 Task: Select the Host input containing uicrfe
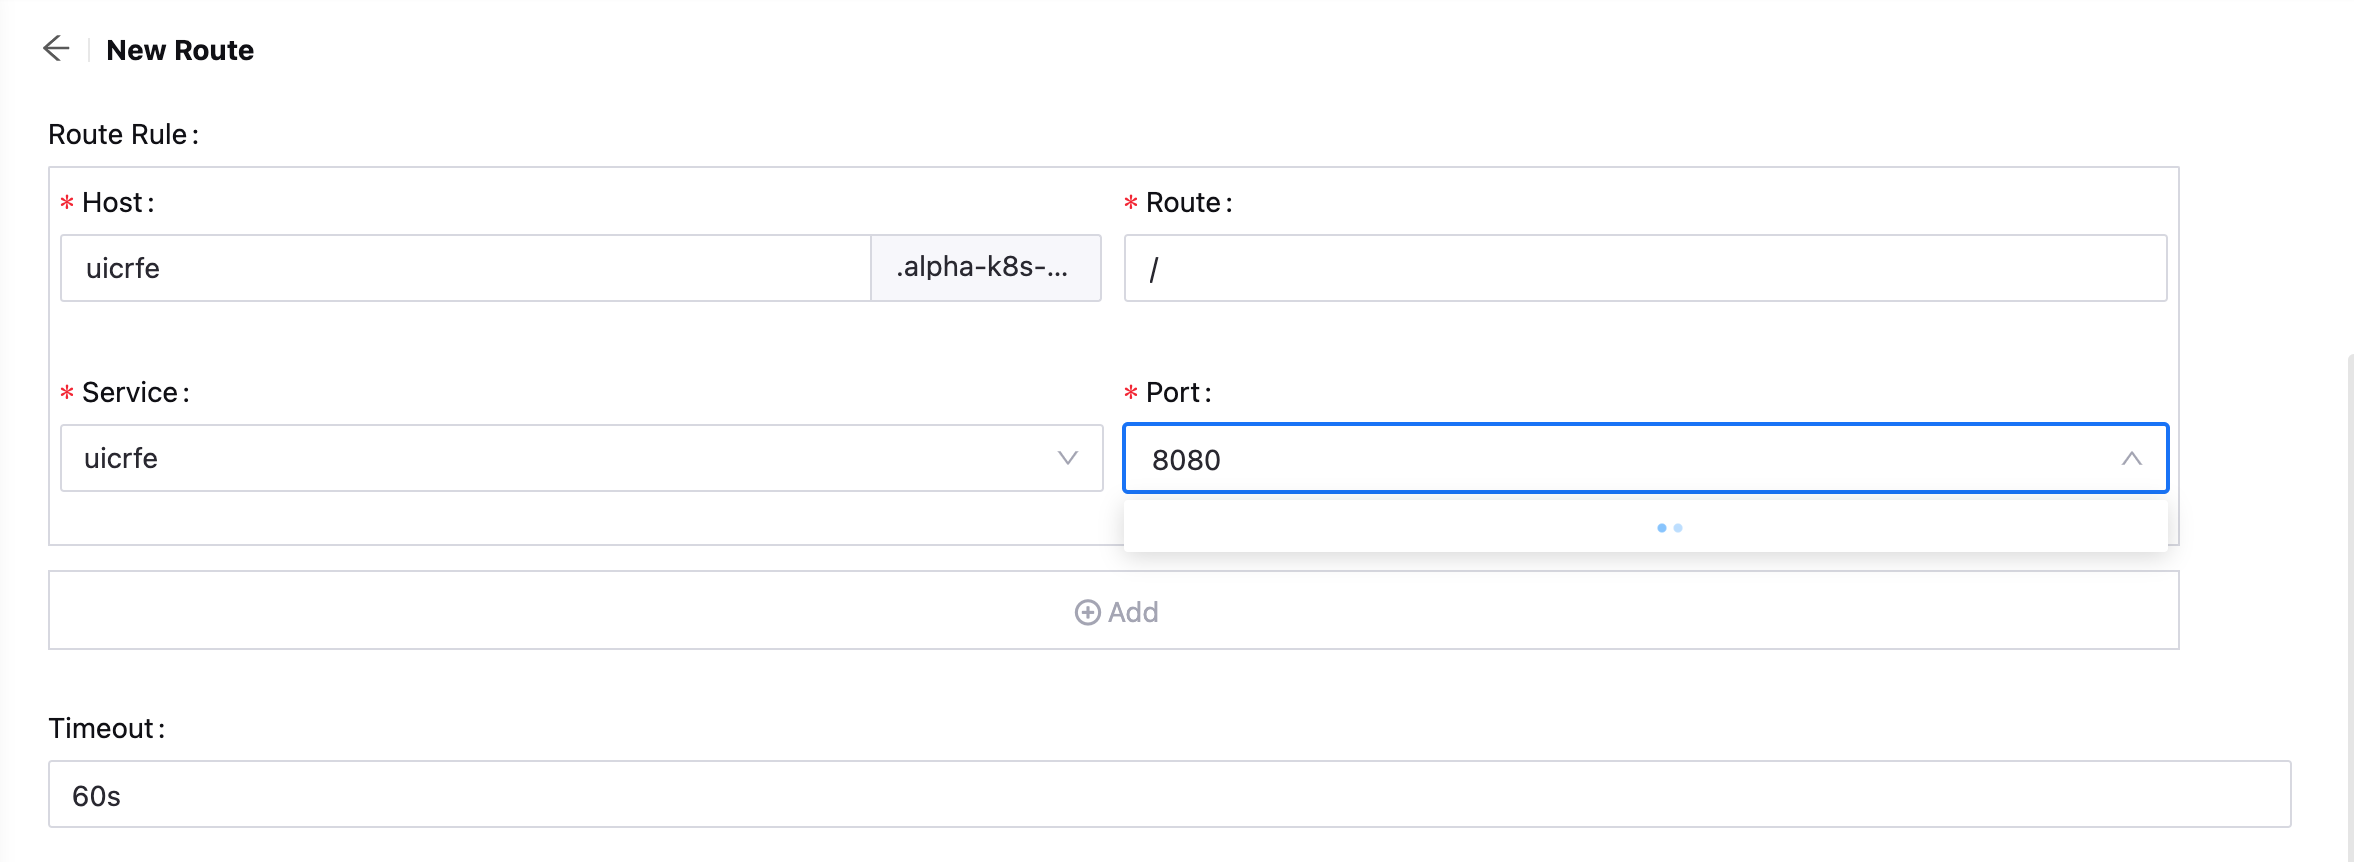(465, 267)
